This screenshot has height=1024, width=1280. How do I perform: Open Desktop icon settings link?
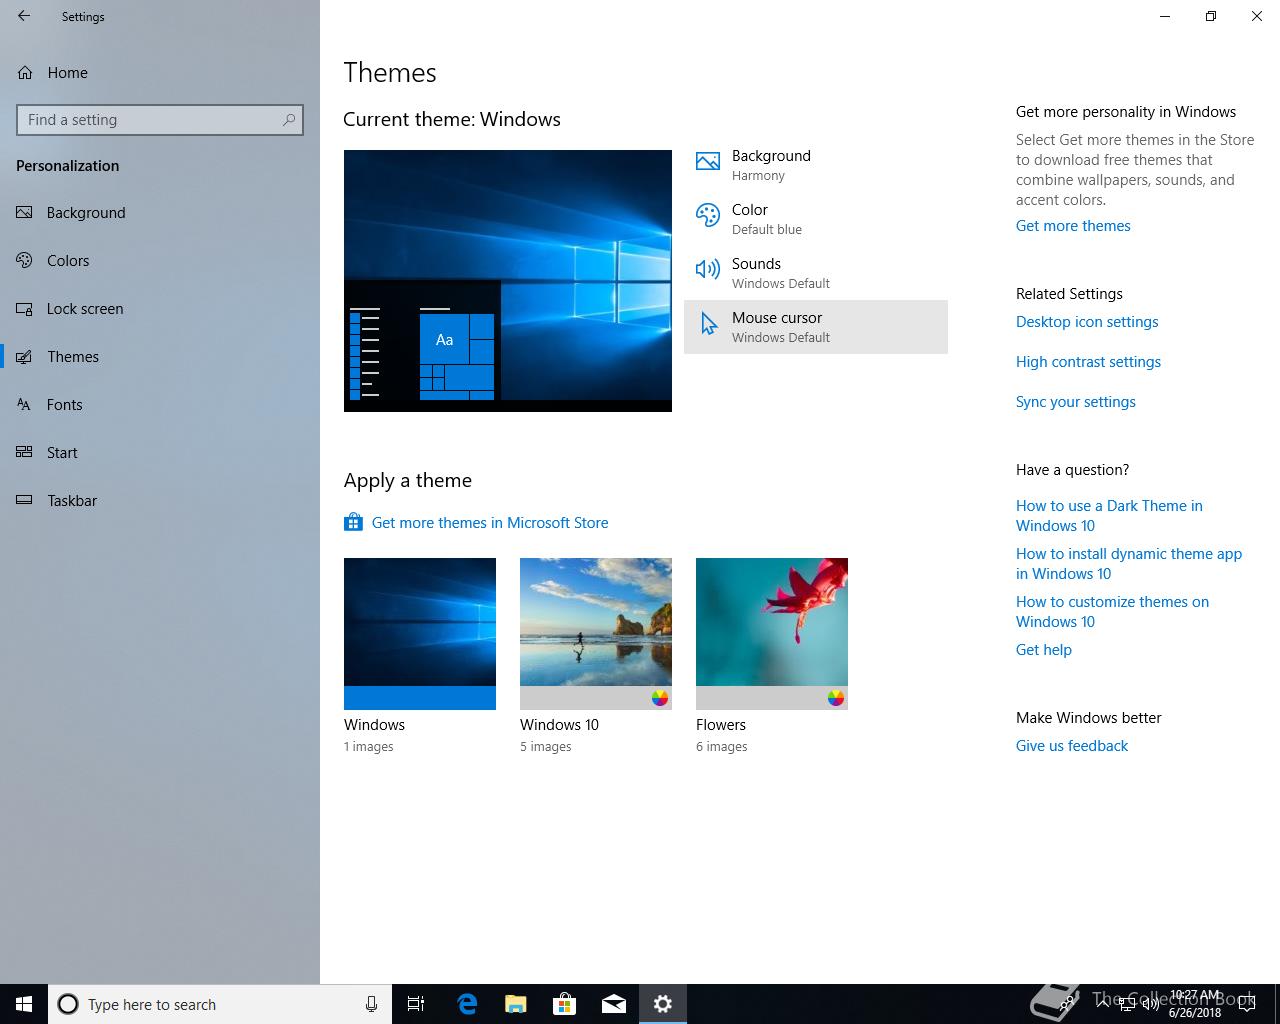1087,322
